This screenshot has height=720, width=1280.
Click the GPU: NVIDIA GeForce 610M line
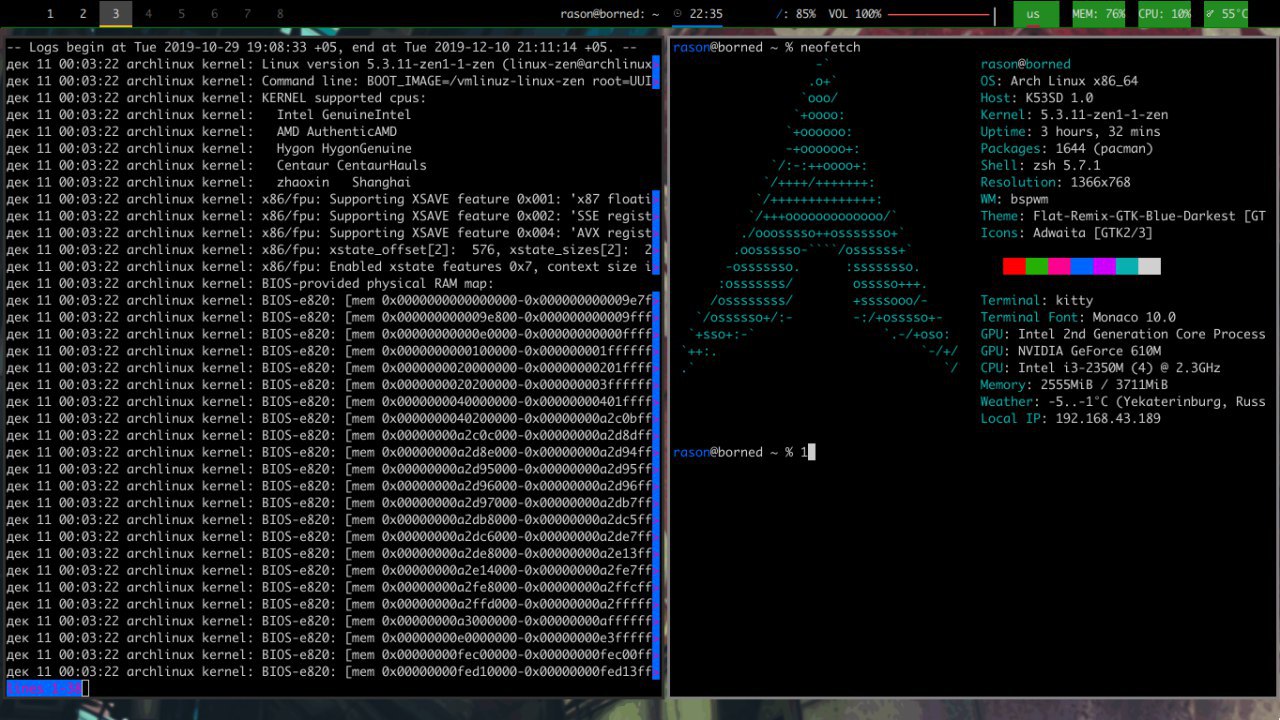[x=1070, y=351]
